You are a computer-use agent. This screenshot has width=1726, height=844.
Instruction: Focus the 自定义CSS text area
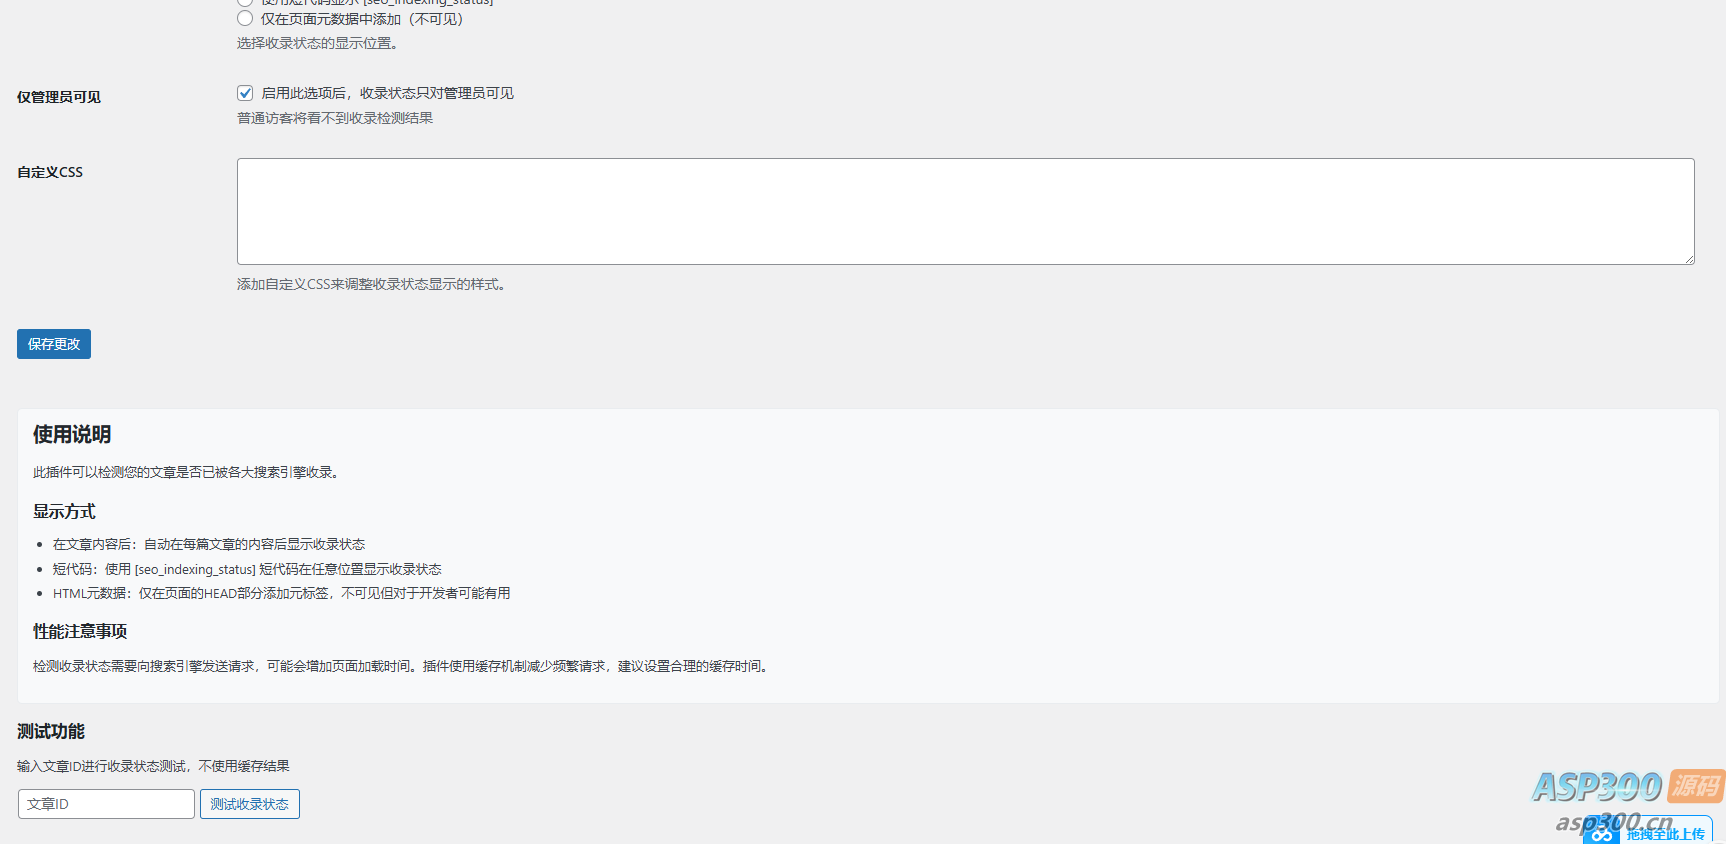[965, 211]
